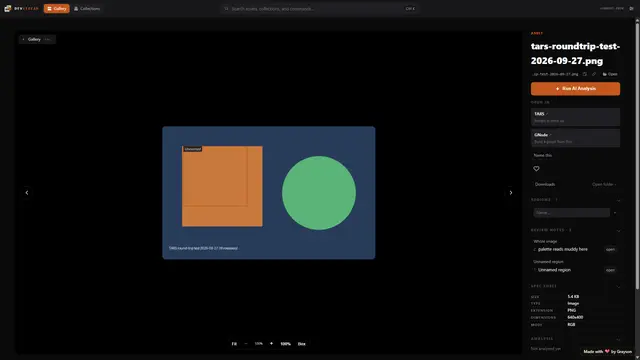Open the asset in GNode
Viewport: 640px width, 360px height.
click(575, 138)
